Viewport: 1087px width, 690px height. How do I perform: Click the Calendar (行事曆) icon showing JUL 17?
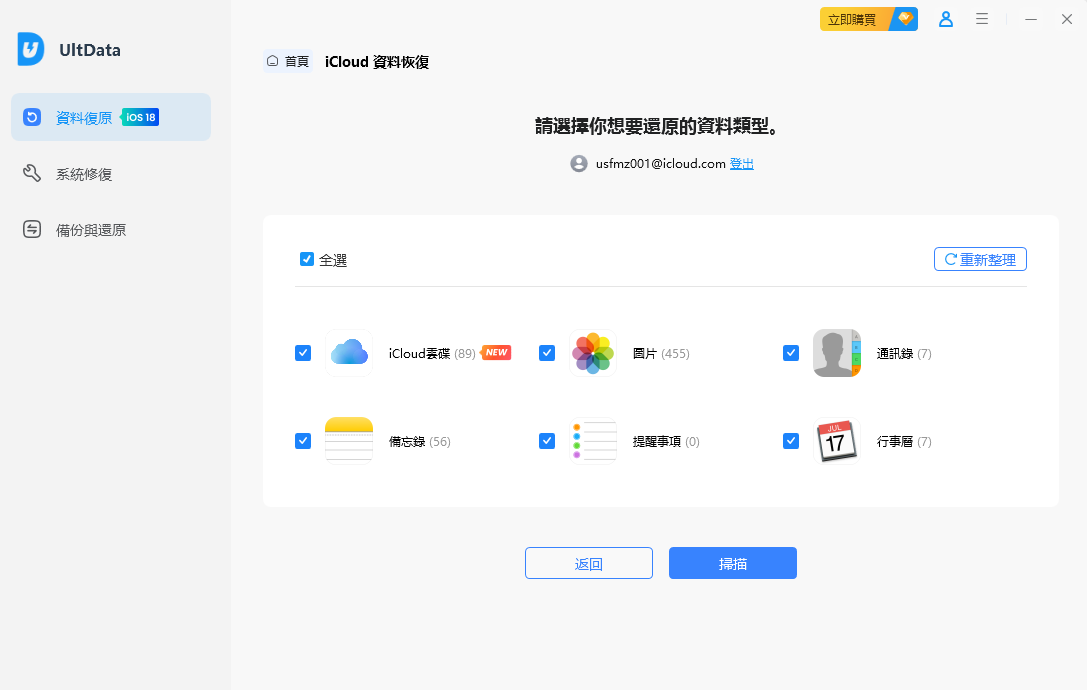(x=836, y=441)
